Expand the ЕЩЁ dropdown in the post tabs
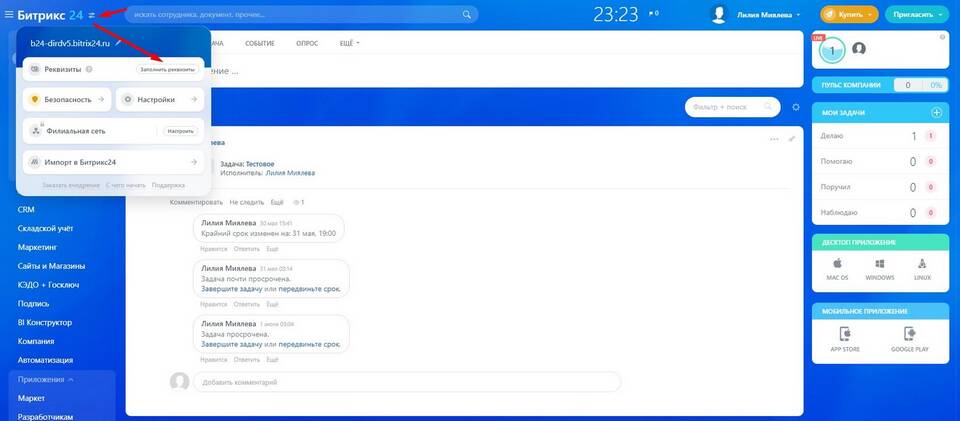The width and height of the screenshot is (960, 421). pyautogui.click(x=350, y=43)
